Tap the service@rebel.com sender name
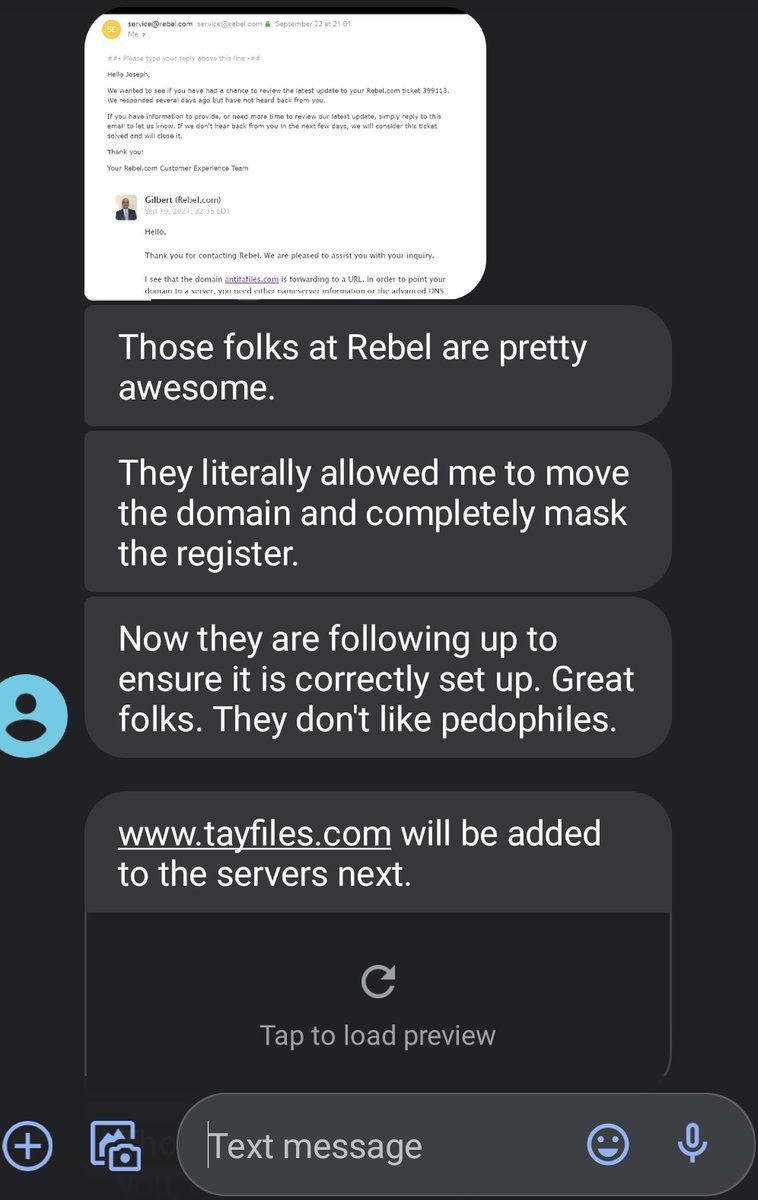The height and width of the screenshot is (1200, 758). point(159,25)
